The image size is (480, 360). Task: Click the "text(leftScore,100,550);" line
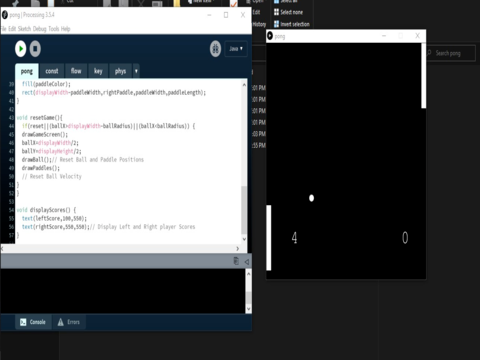coord(54,218)
